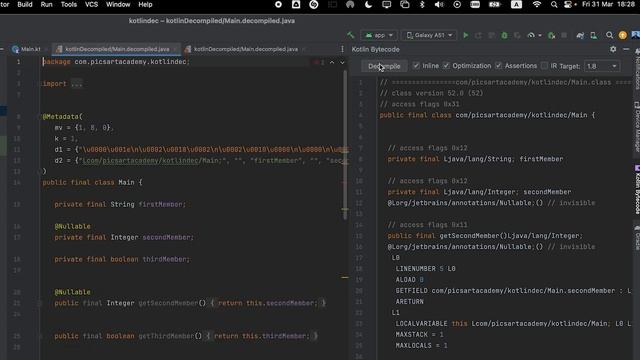
Task: Select the second Main.decompiled.java tab
Action: click(x=246, y=49)
